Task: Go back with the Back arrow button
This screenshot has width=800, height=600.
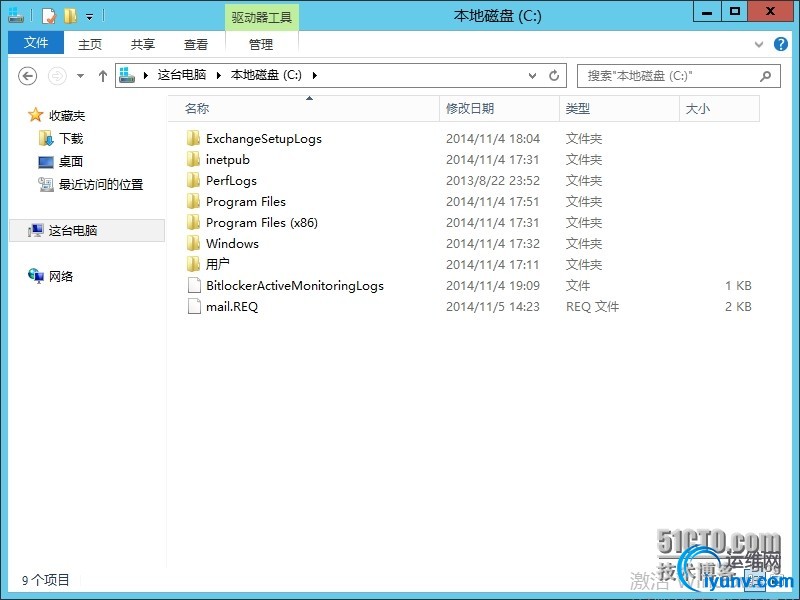Action: (28, 76)
